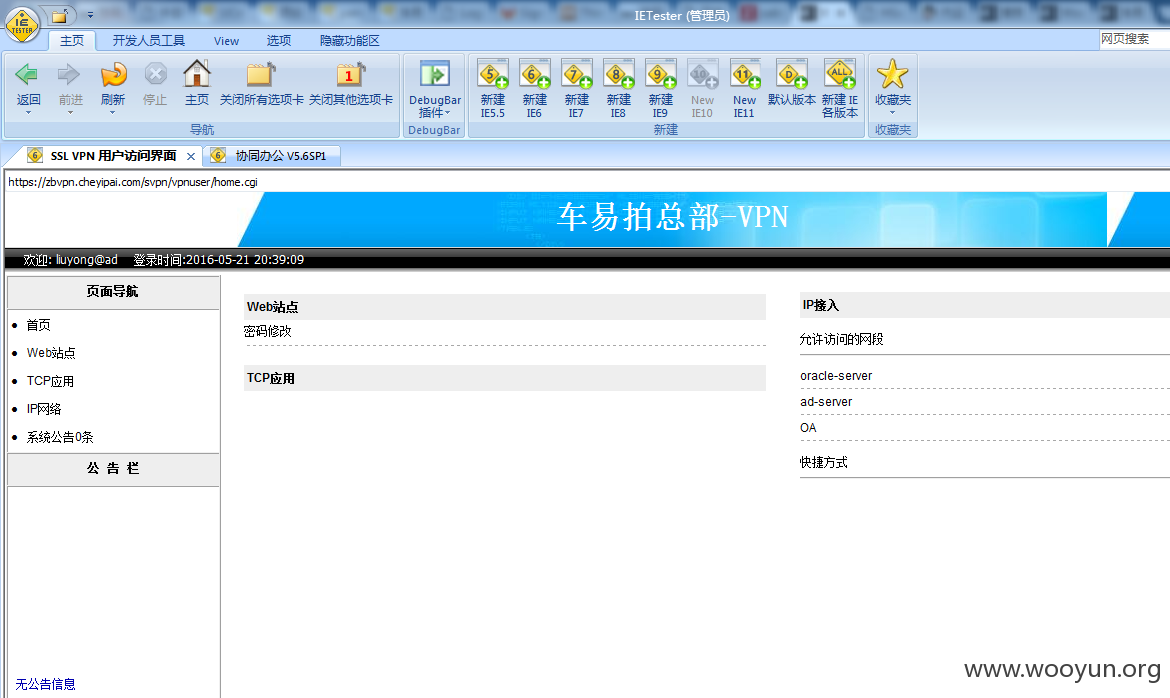Screen dimensions: 1170x698
Task: Click the ad-server entry
Action: pyautogui.click(x=826, y=402)
